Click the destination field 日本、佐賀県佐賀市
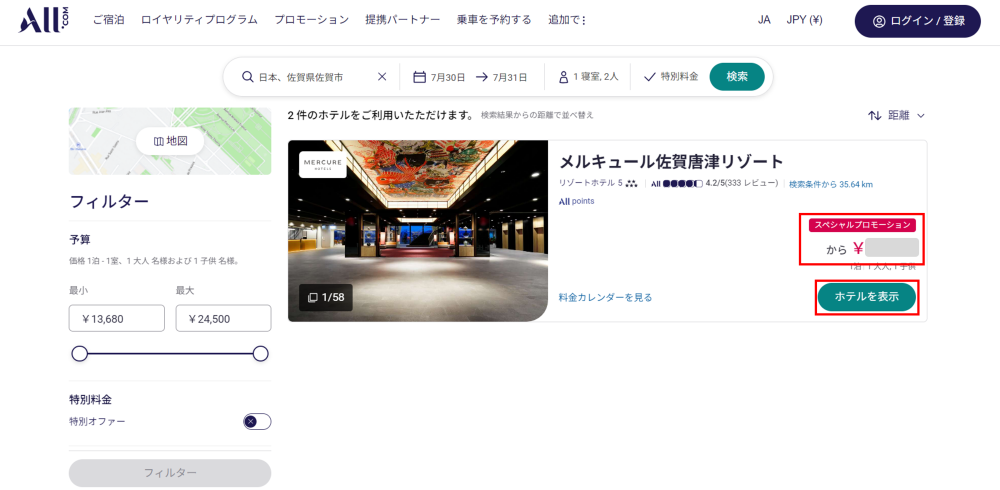This screenshot has height=490, width=1000. pyautogui.click(x=300, y=77)
